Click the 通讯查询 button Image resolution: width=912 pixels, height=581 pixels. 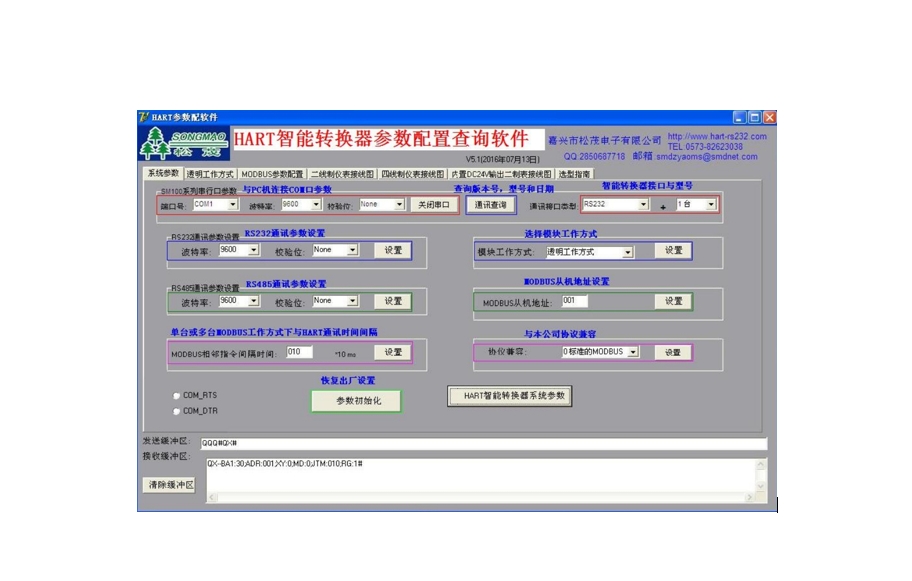coord(490,204)
